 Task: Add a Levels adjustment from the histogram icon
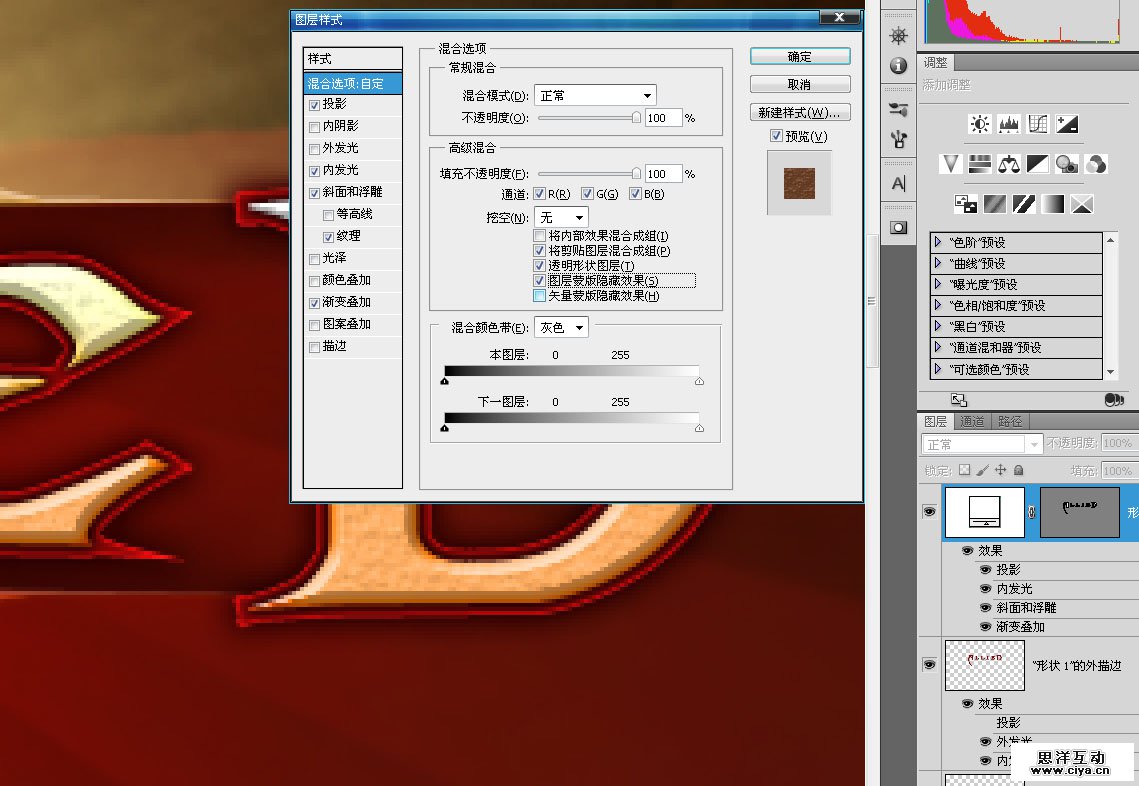pos(1008,124)
